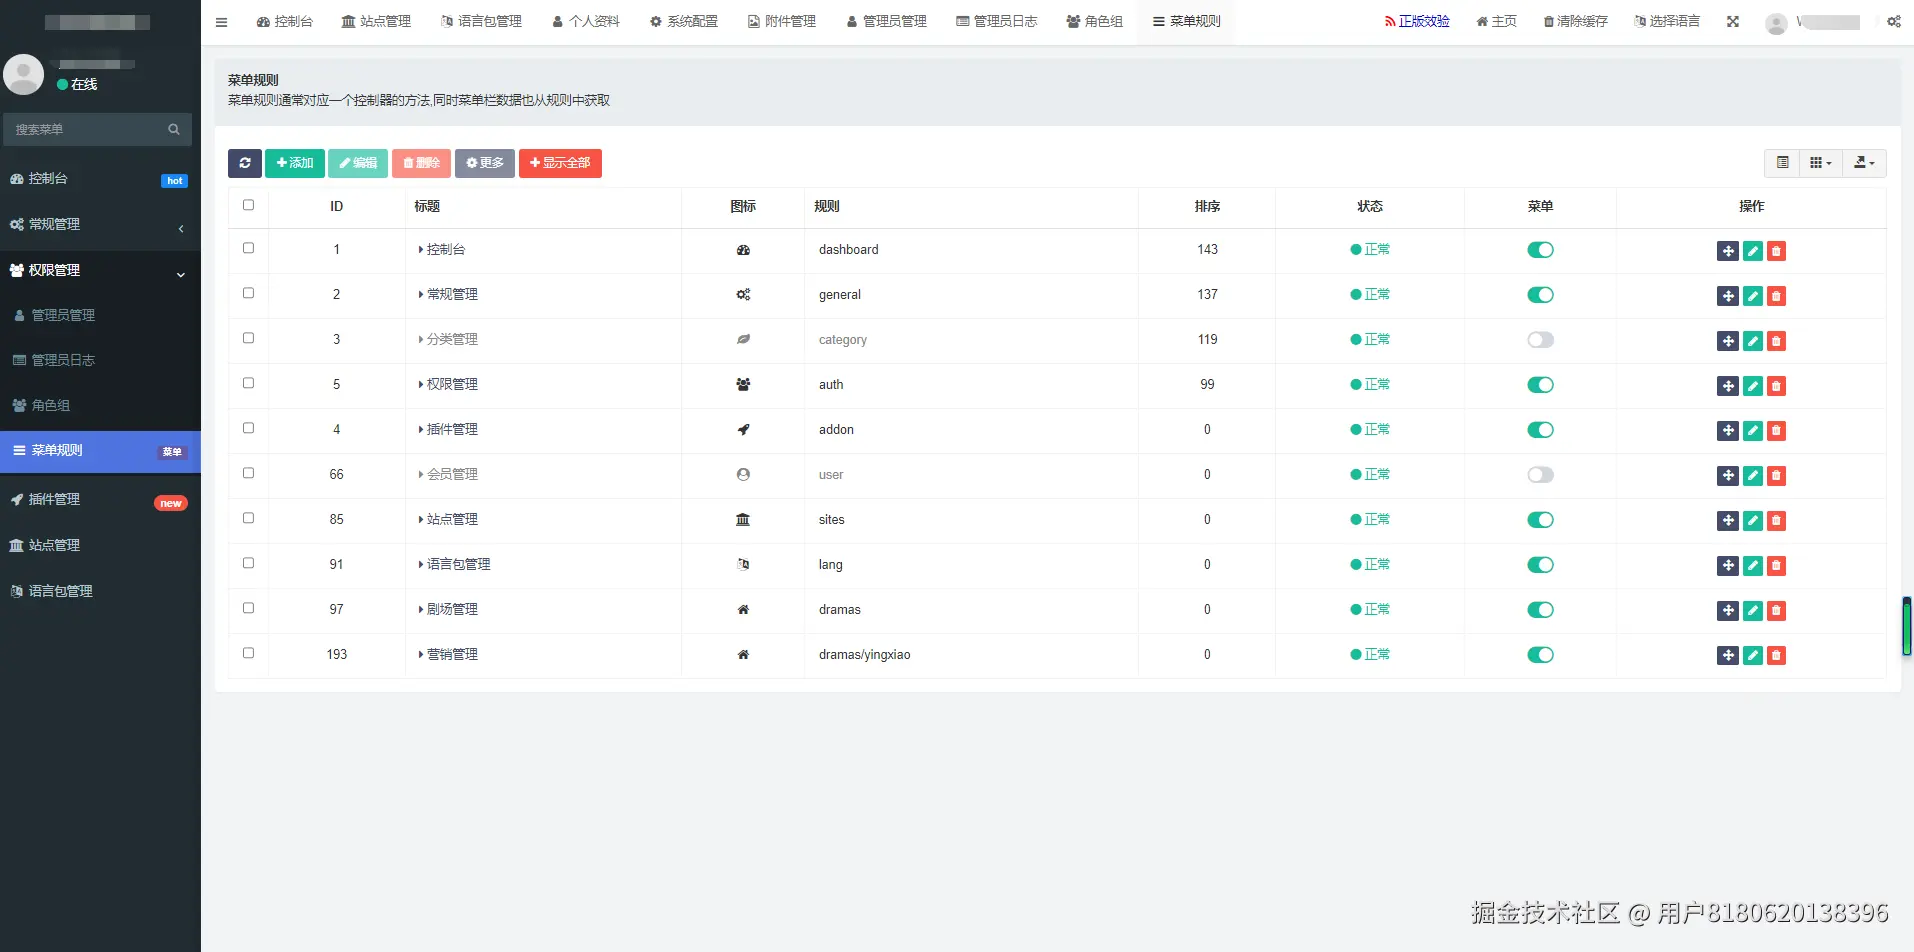Edit the general rule with its pencil icon

1752,296
